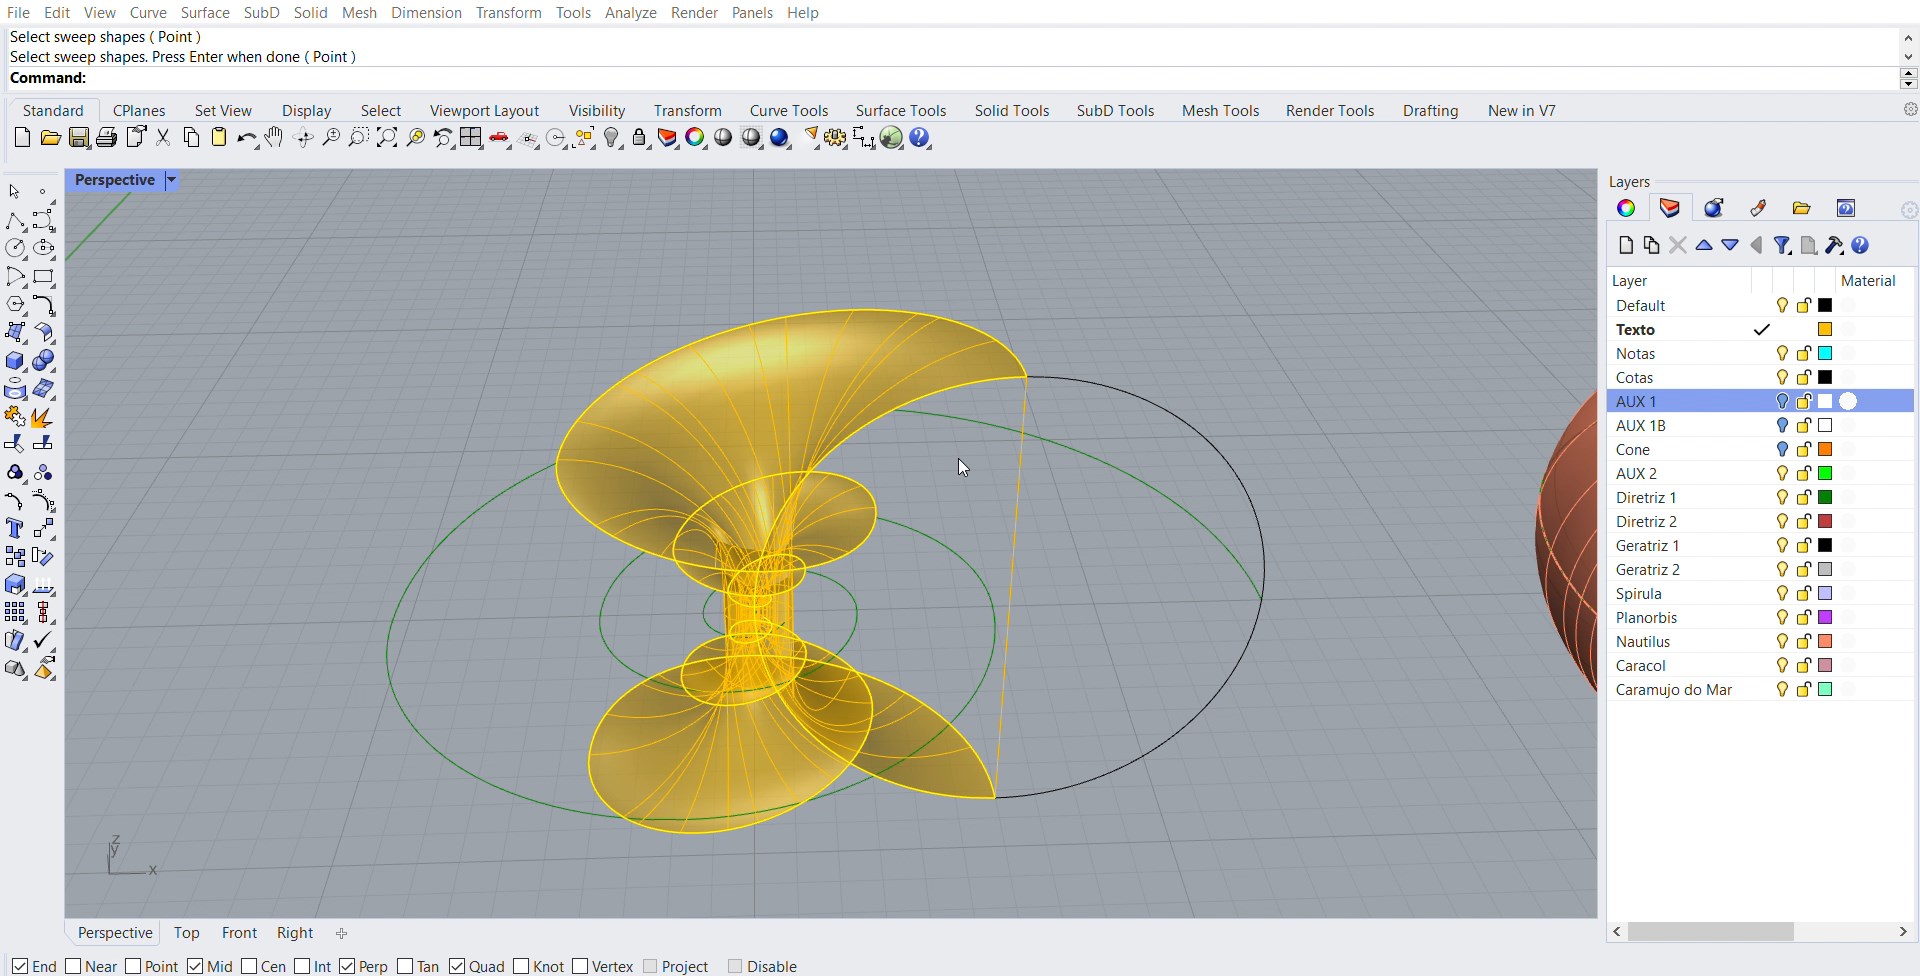The image size is (1920, 976).
Task: Toggle the Int osnap checkbox
Action: click(302, 966)
